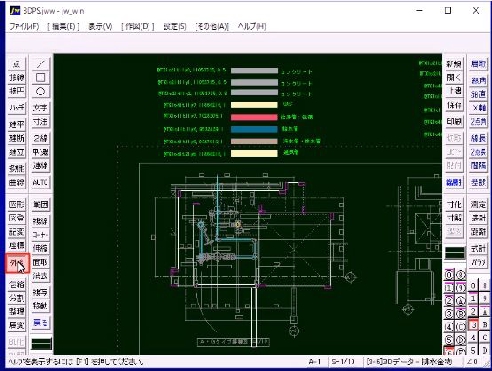The image size is (492, 371).
Task: Open the ファイル(F) menu
Action: point(24,27)
